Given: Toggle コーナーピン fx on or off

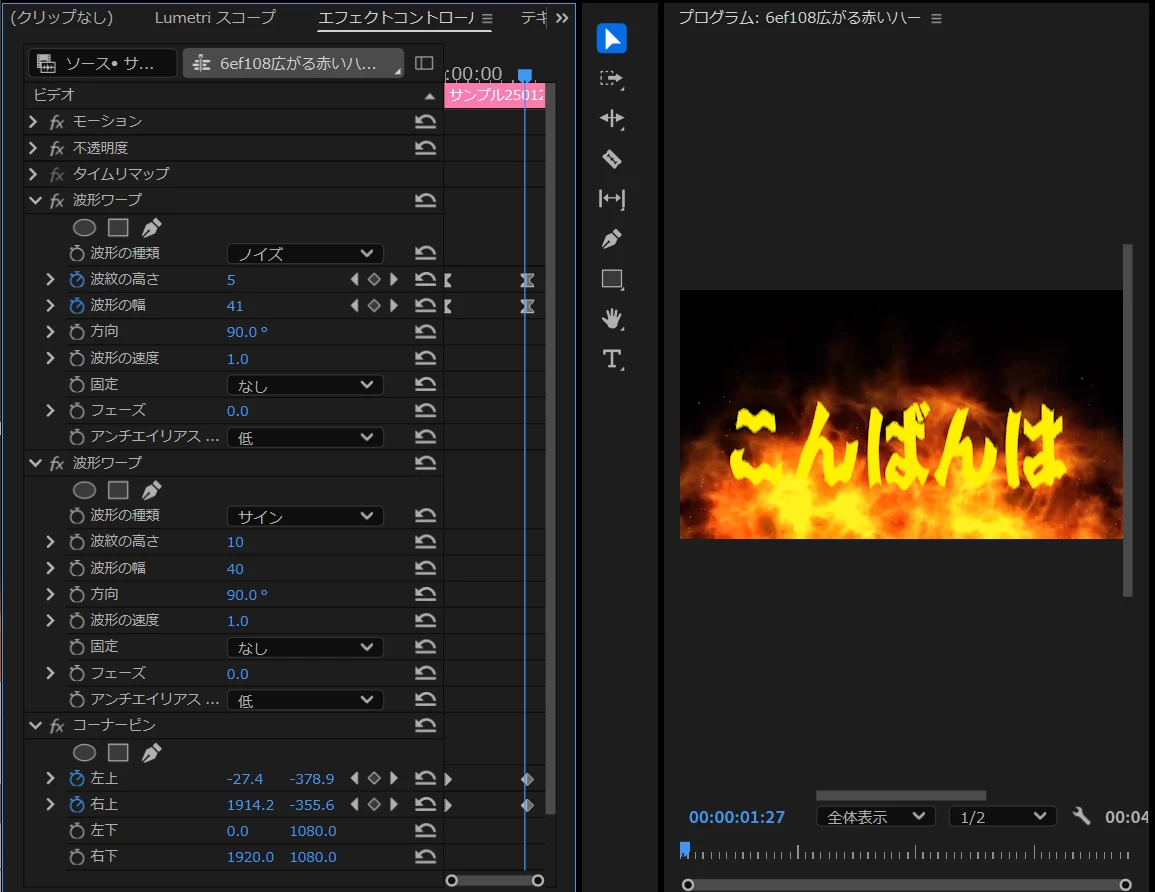Looking at the screenshot, I should [x=57, y=726].
